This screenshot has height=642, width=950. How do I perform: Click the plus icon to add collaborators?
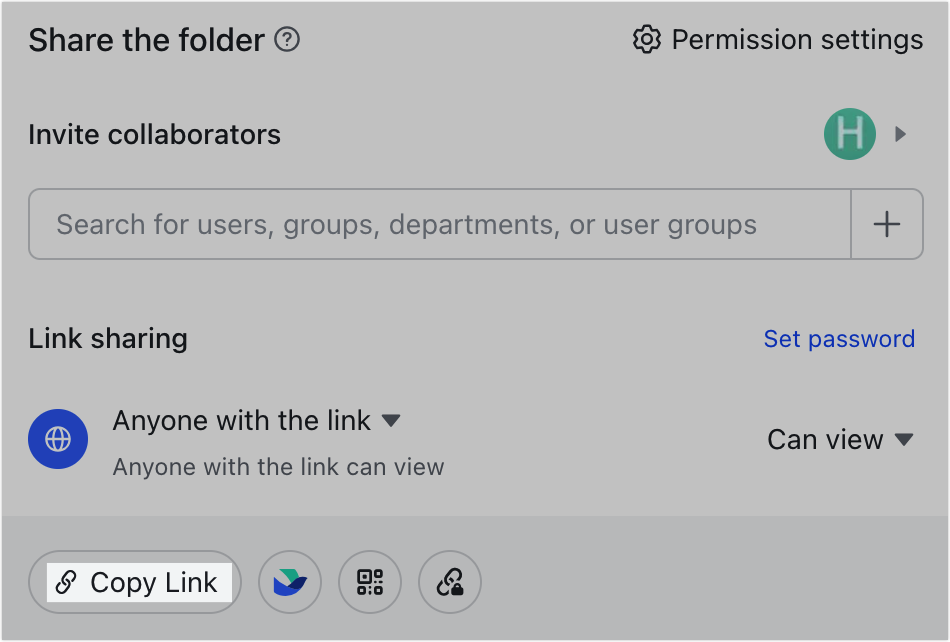pyautogui.click(x=886, y=224)
